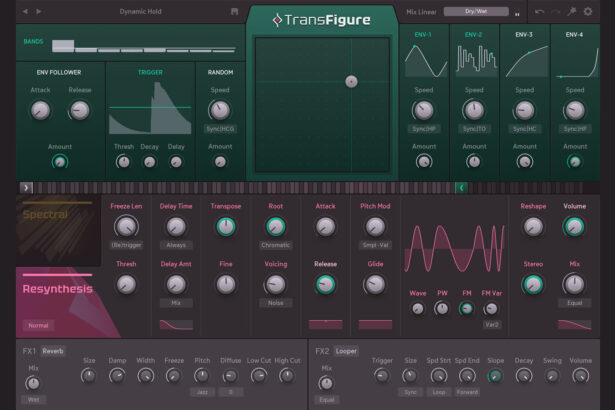The width and height of the screenshot is (615, 410).
Task: Load the next preset with the right arrow
Action: (x=39, y=12)
